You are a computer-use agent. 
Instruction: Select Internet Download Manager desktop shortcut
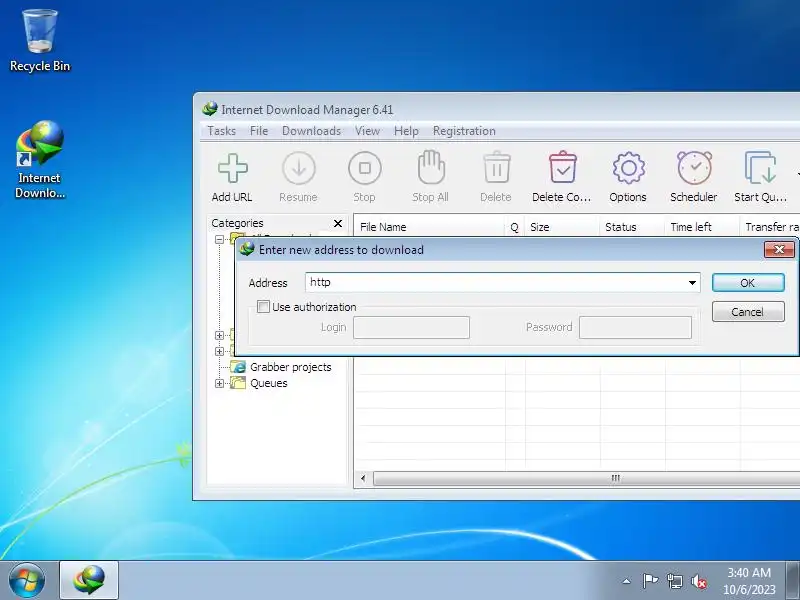point(39,160)
